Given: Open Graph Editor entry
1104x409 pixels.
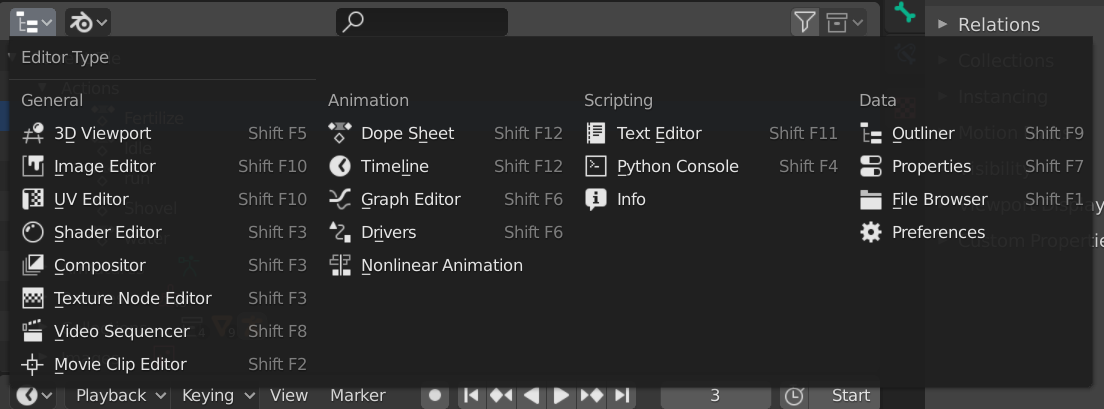Looking at the screenshot, I should pos(446,199).
